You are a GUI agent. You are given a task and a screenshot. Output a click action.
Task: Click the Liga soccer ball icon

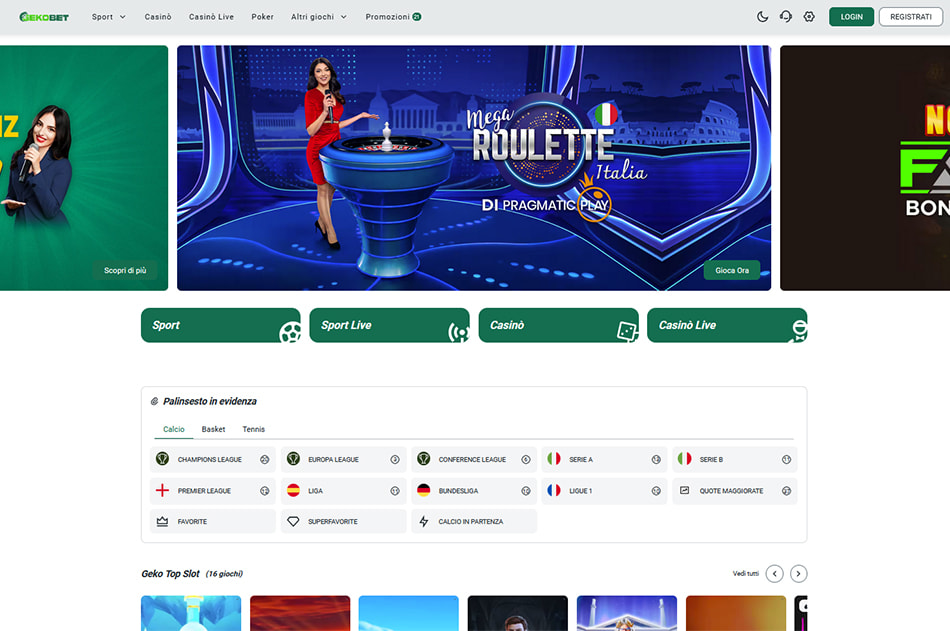(395, 491)
